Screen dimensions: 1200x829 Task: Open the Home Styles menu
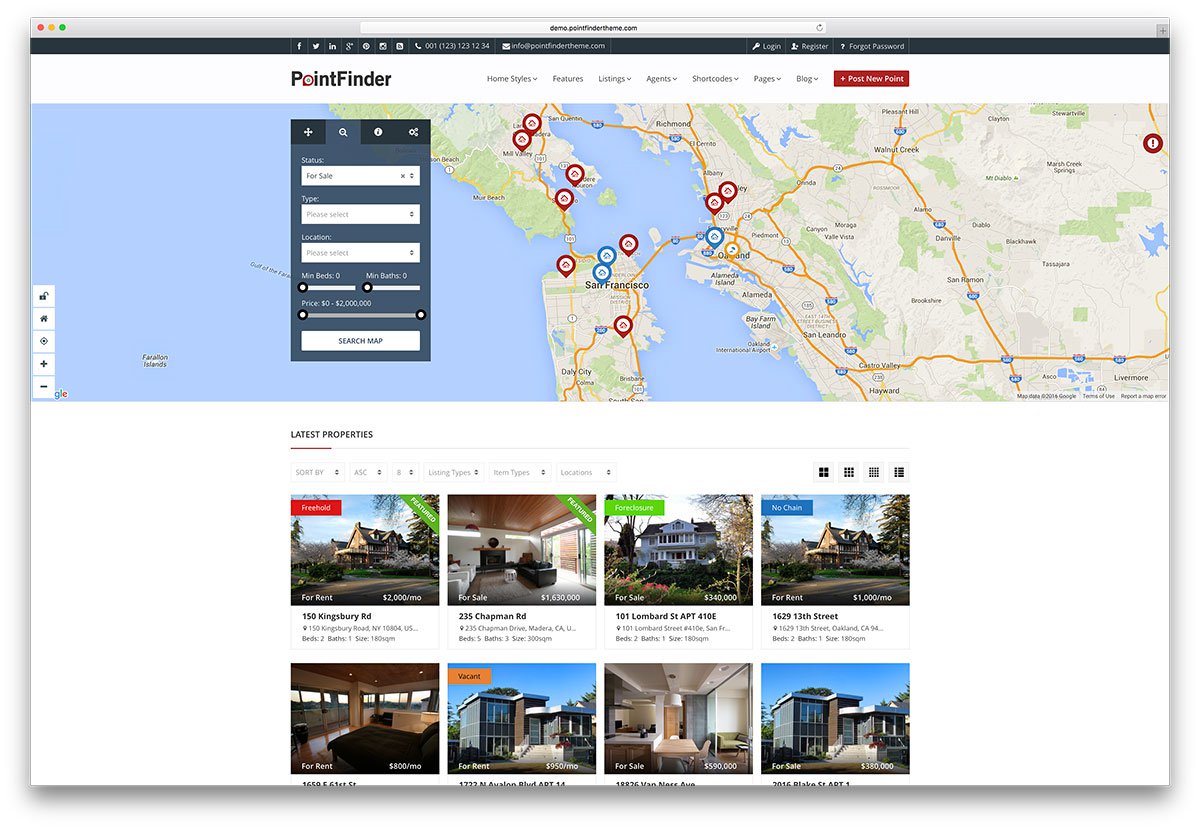tap(512, 79)
